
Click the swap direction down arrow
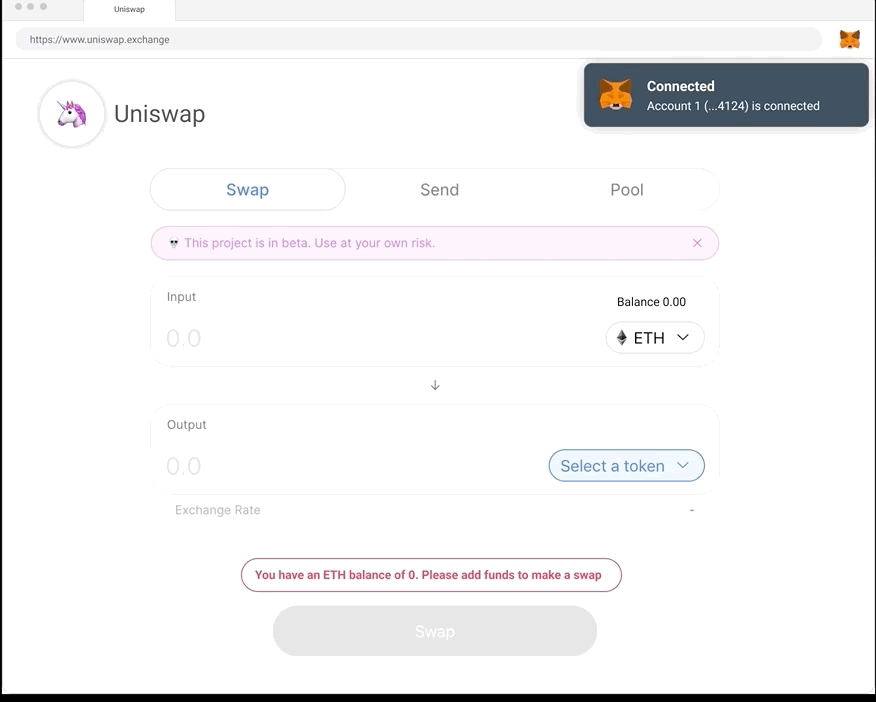point(435,385)
